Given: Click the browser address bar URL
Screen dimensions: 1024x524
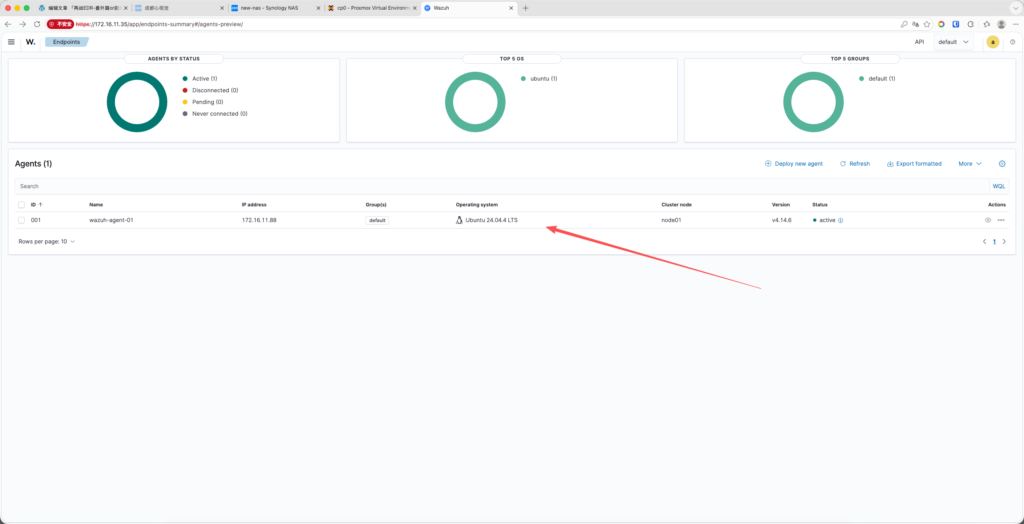Looking at the screenshot, I should (x=159, y=24).
